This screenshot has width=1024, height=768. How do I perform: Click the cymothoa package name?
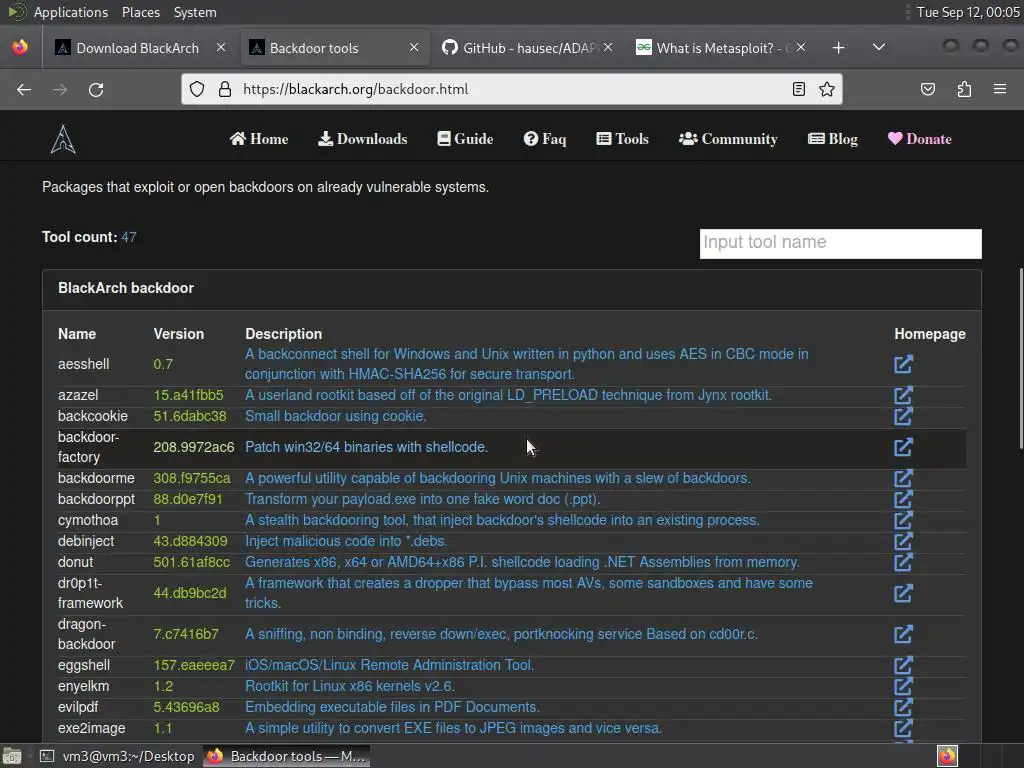coord(88,520)
